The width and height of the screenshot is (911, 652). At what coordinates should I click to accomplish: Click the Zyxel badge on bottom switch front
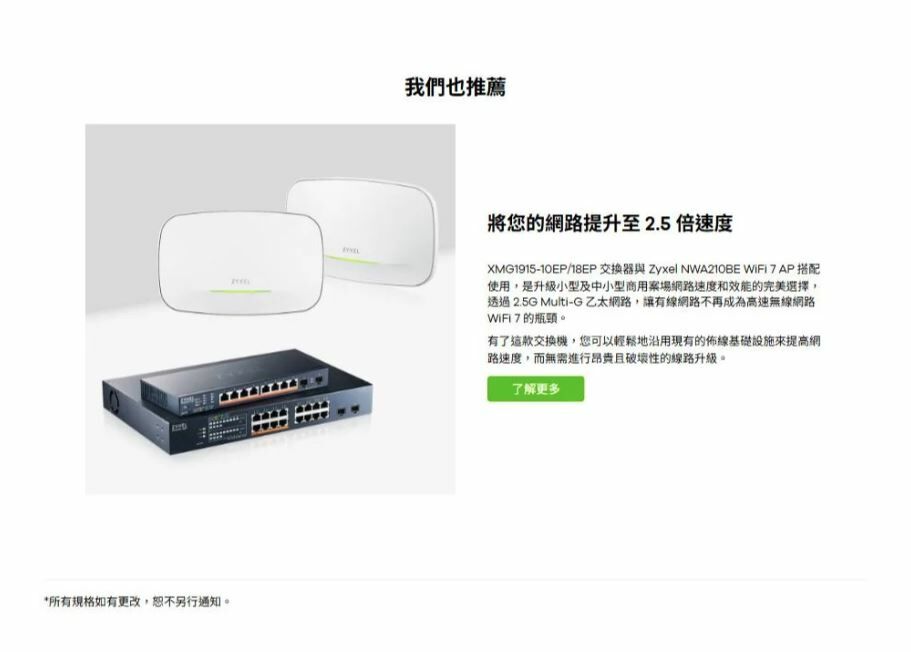point(179,428)
